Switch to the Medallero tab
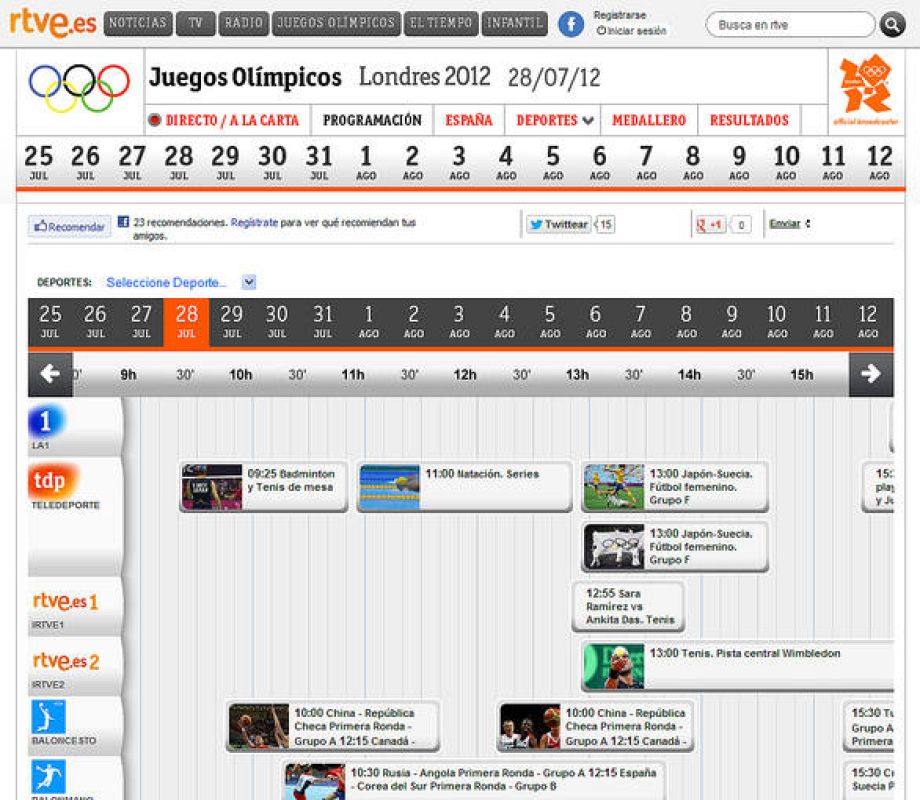Viewport: 920px width, 800px height. pyautogui.click(x=648, y=120)
